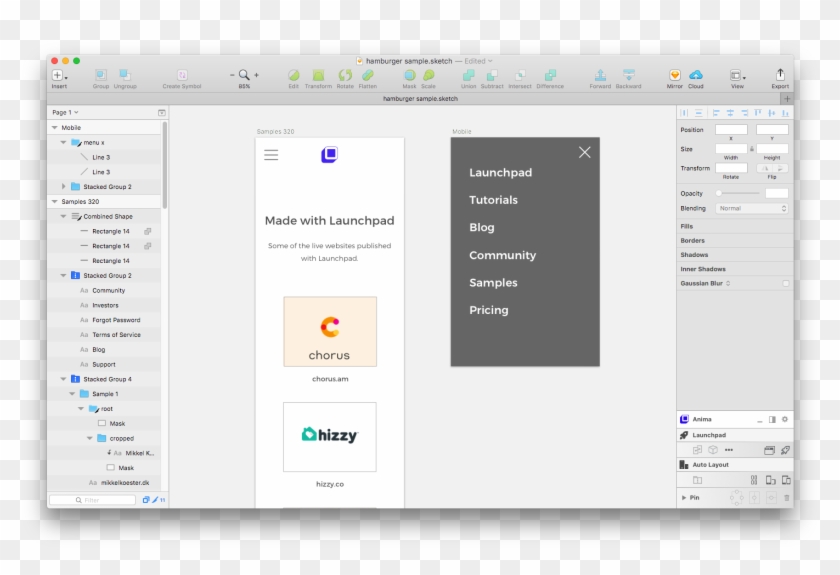The image size is (840, 575).
Task: Click Launchpad menu item on Mobile artboard
Action: (500, 173)
